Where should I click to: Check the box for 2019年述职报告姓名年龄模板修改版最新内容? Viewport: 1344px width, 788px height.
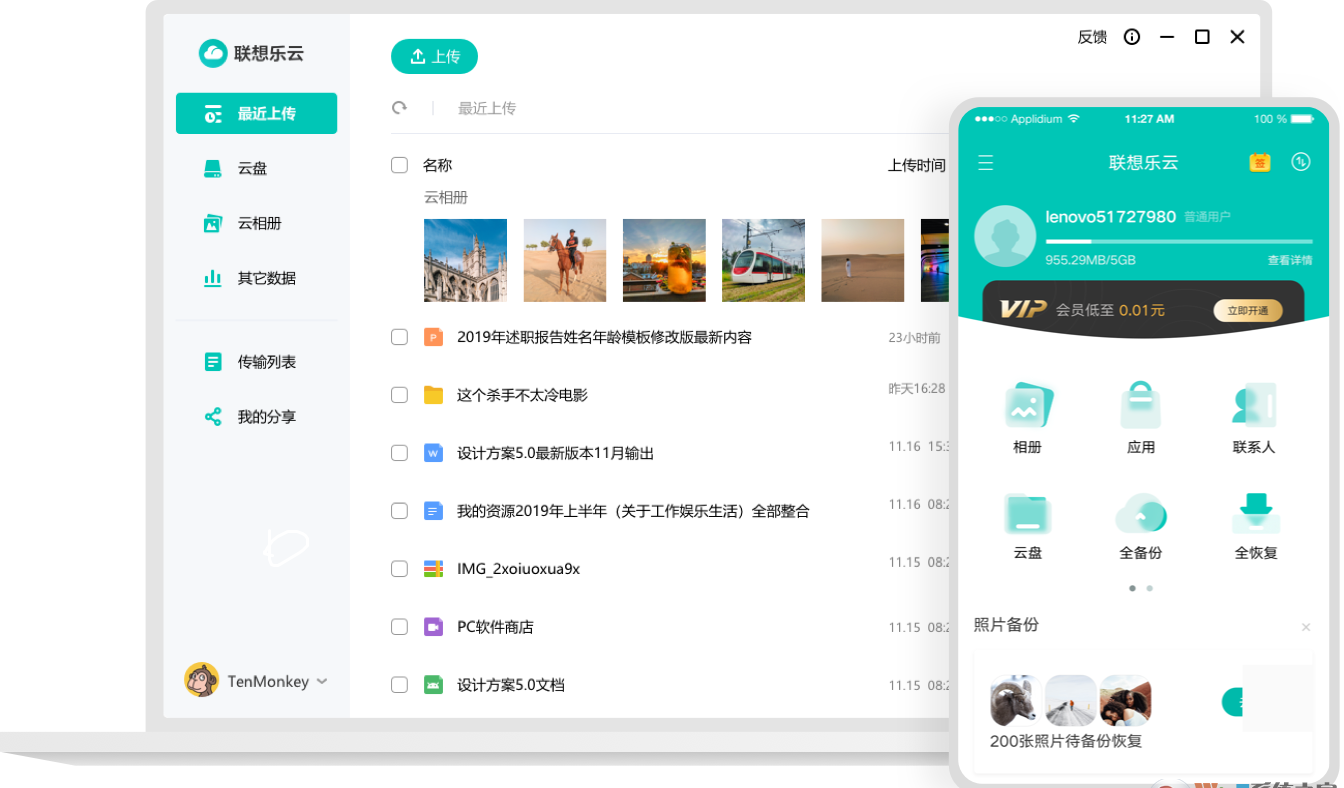399,337
